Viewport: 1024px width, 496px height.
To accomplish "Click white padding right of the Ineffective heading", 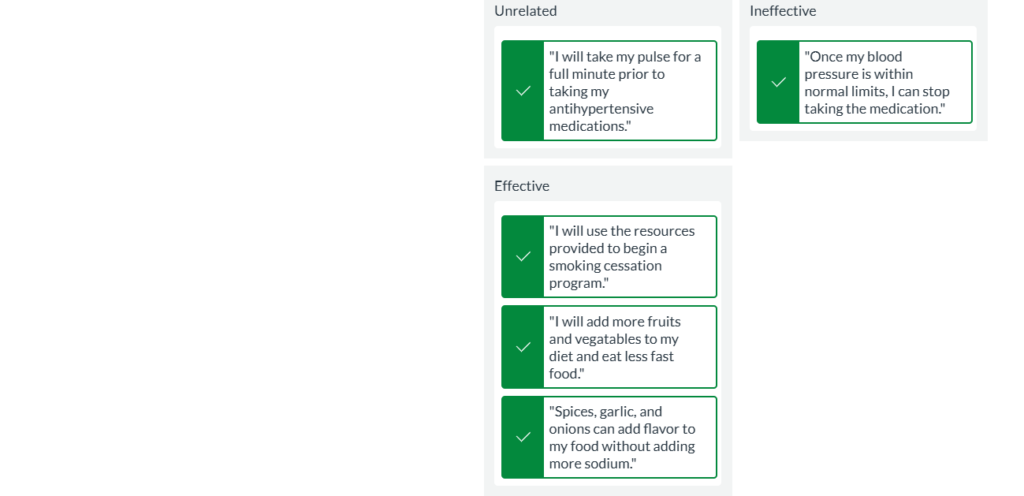I will coord(900,11).
